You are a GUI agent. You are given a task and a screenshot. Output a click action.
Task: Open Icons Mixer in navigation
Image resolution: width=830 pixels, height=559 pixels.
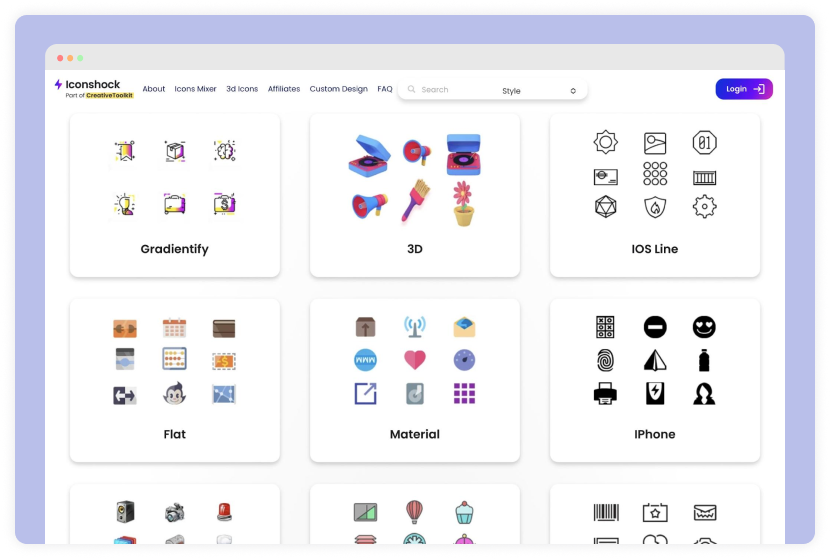[x=195, y=89]
